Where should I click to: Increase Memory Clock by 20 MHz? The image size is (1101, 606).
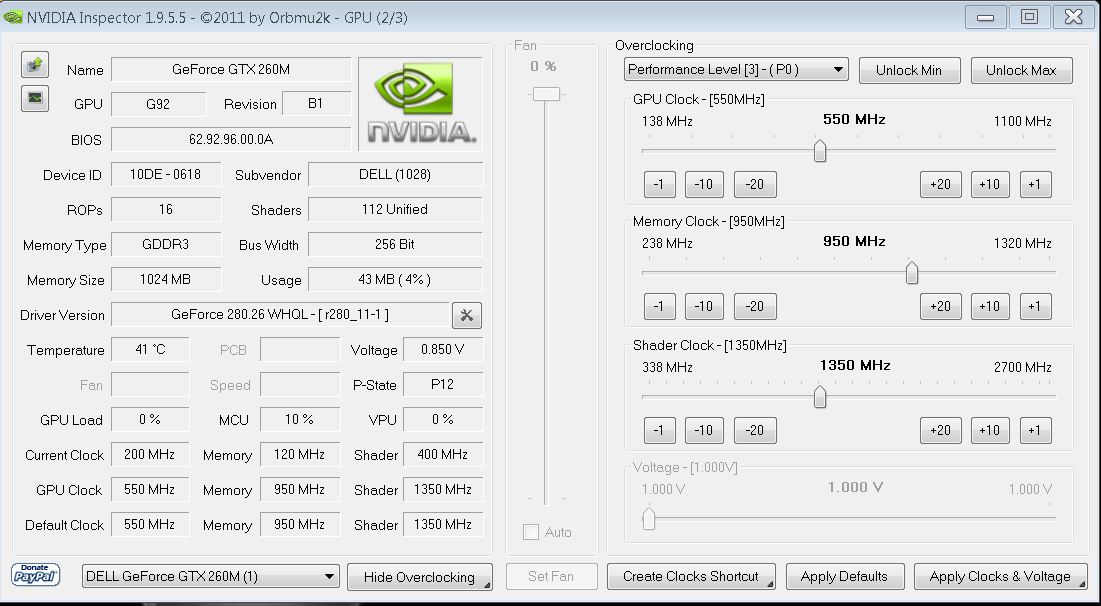pos(940,306)
